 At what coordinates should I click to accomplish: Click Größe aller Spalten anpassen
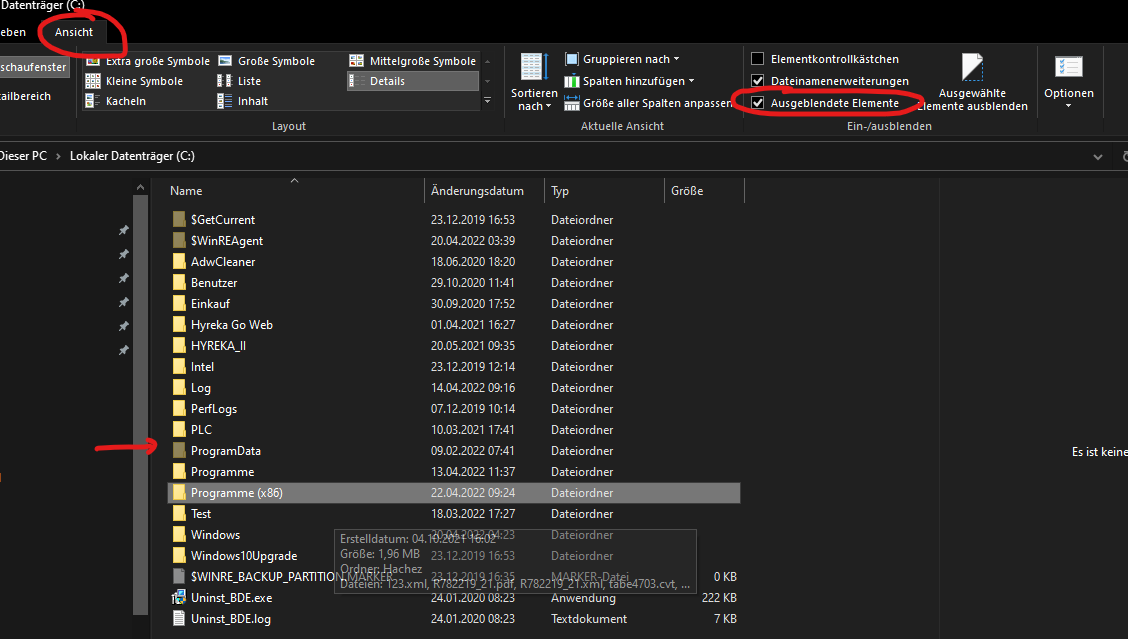coord(648,103)
